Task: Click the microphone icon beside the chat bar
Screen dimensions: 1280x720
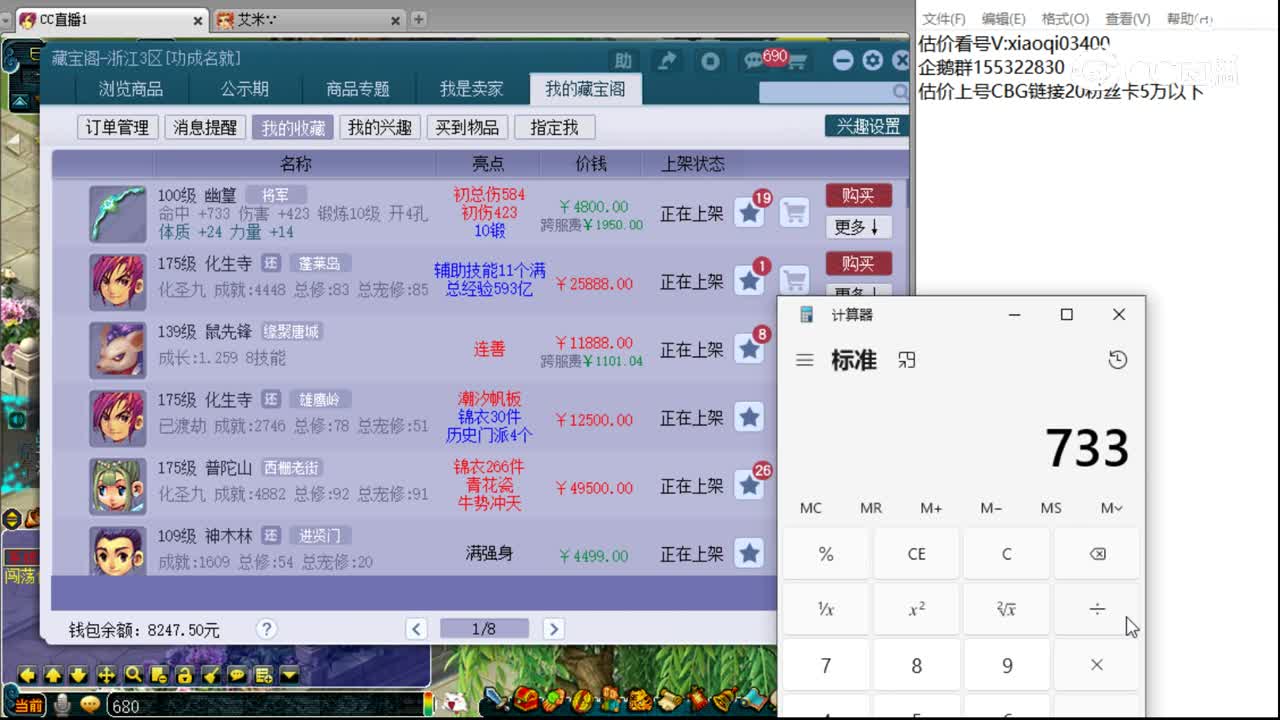Action: 63,703
